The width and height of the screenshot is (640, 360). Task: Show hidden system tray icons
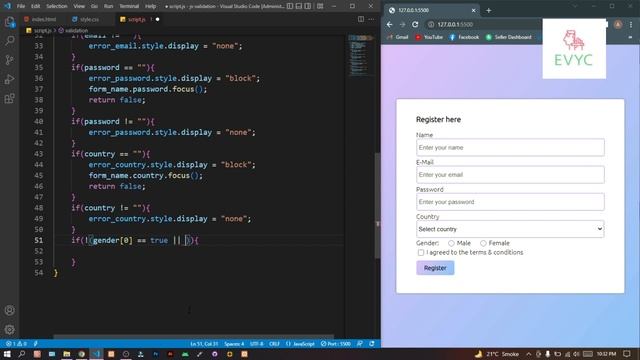[x=528, y=354]
